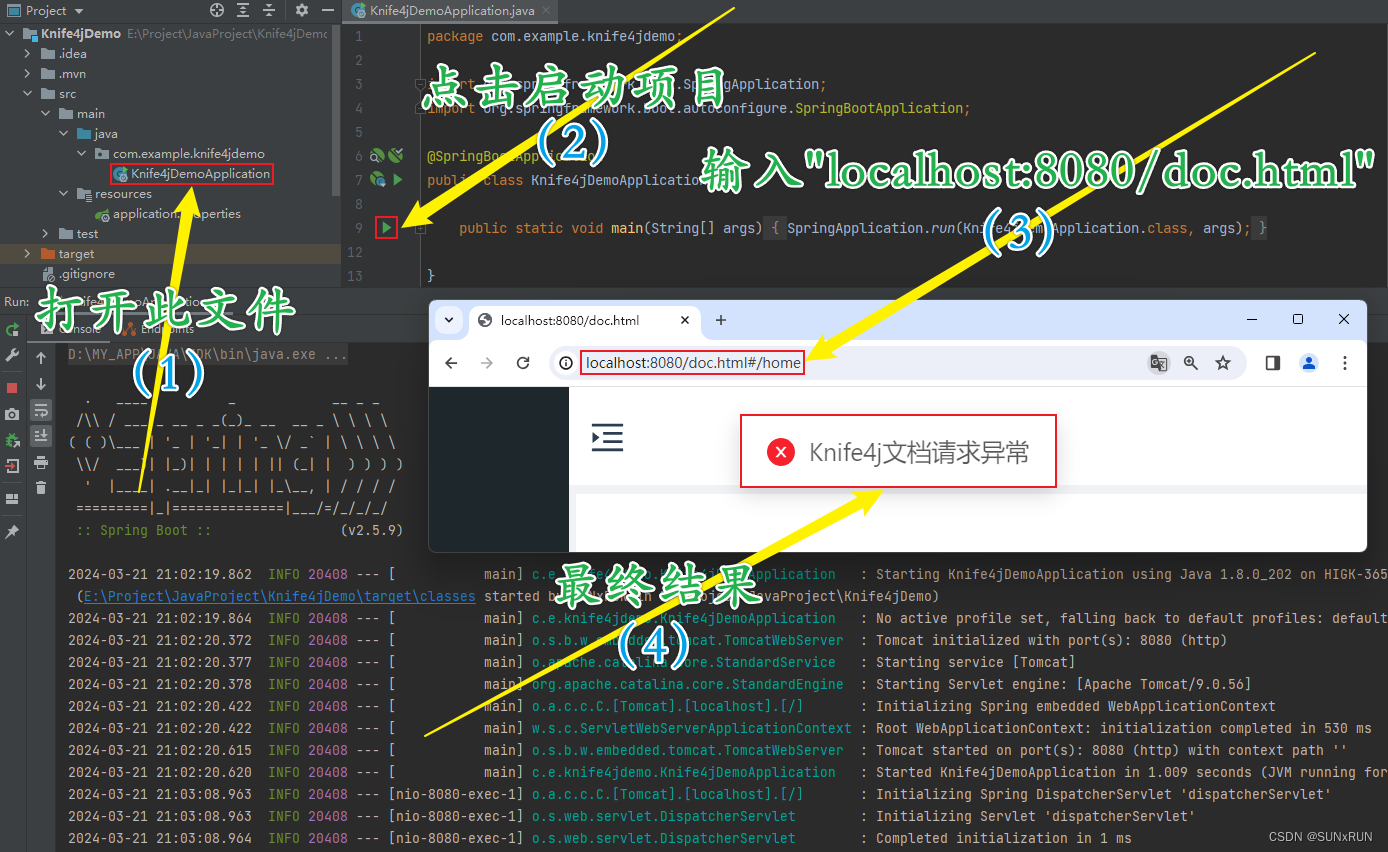Toggle soft-wrap in console

[41, 410]
